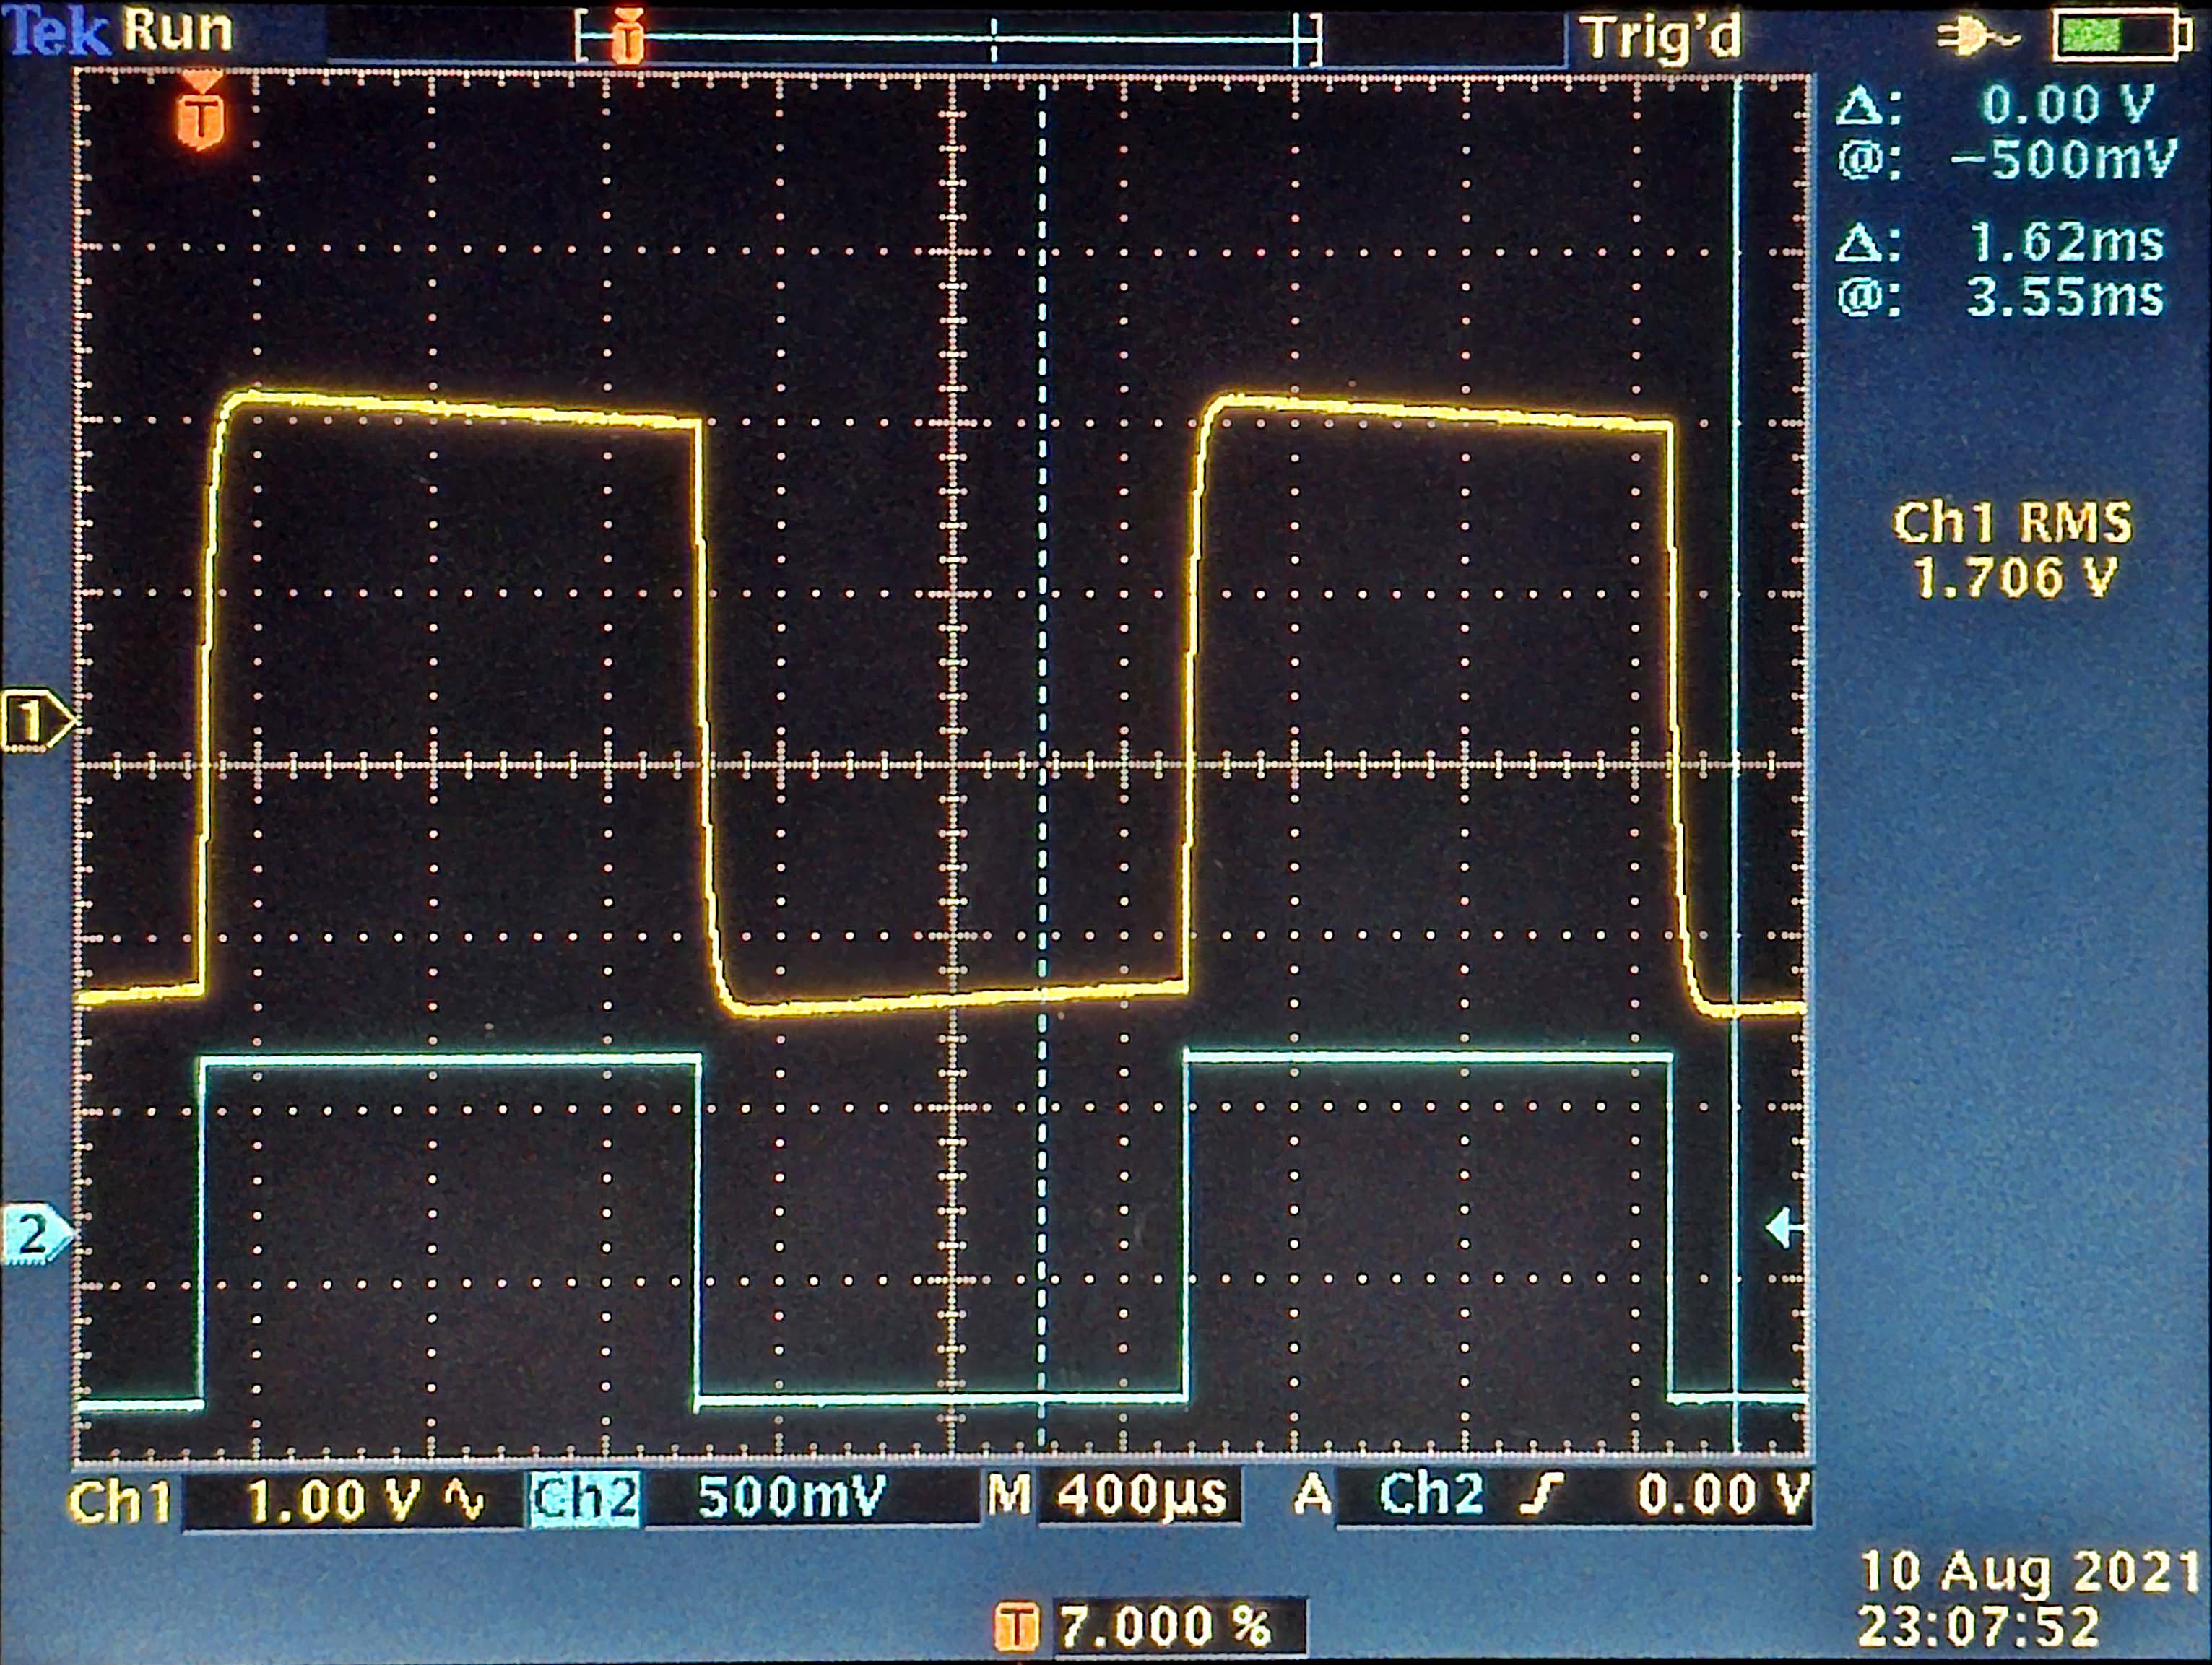Click the Ch1 AC coupling wave symbol

[x=464, y=1499]
